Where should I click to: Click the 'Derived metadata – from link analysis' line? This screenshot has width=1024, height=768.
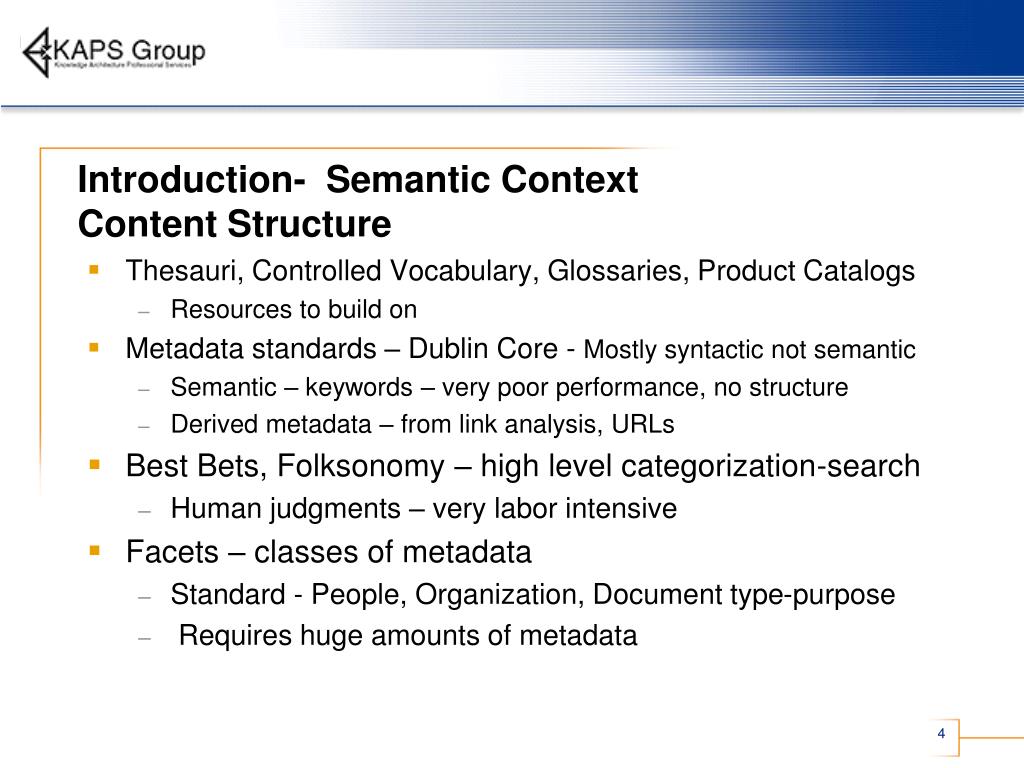point(423,424)
